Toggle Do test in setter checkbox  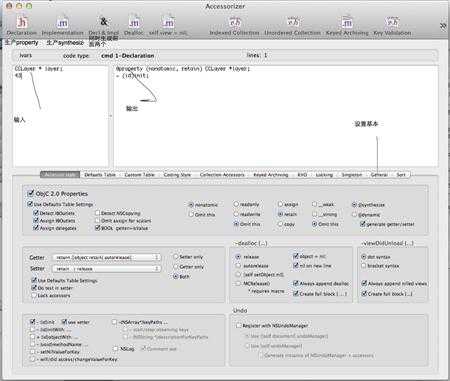click(34, 288)
